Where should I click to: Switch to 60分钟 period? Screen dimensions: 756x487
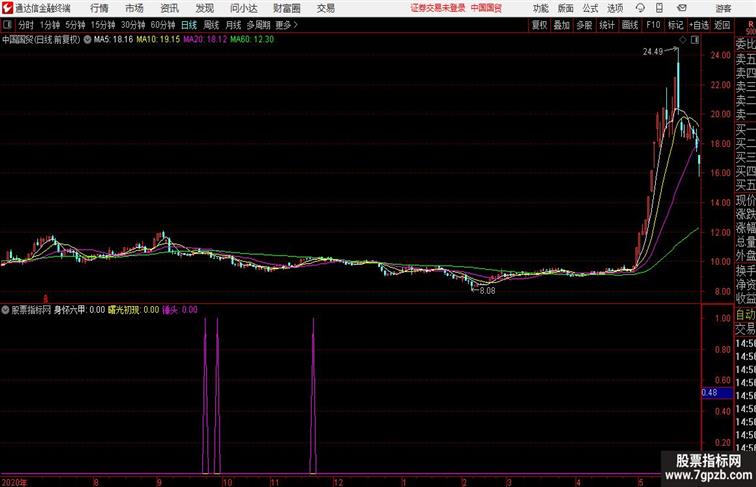tap(163, 25)
